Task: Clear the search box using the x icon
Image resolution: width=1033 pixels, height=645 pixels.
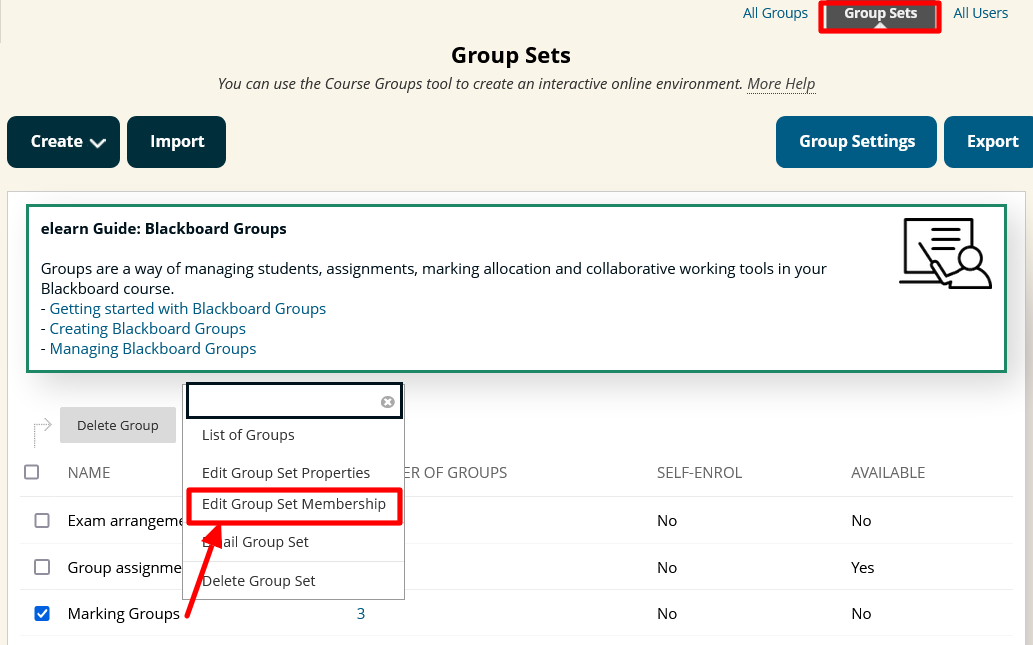Action: coord(387,401)
